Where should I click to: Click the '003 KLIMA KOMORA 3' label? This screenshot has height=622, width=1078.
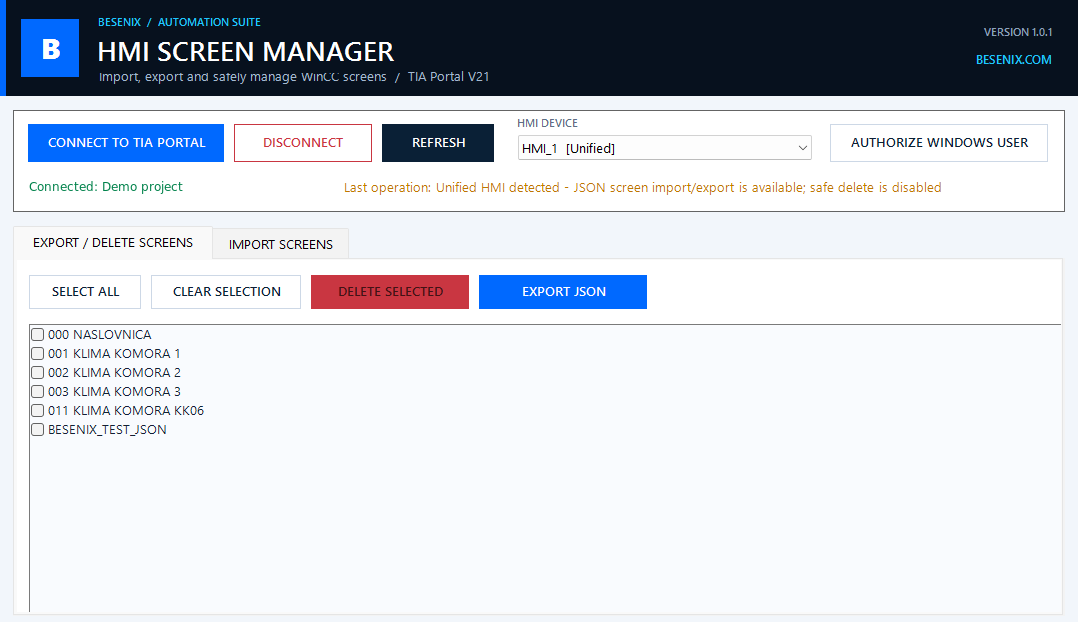click(114, 392)
